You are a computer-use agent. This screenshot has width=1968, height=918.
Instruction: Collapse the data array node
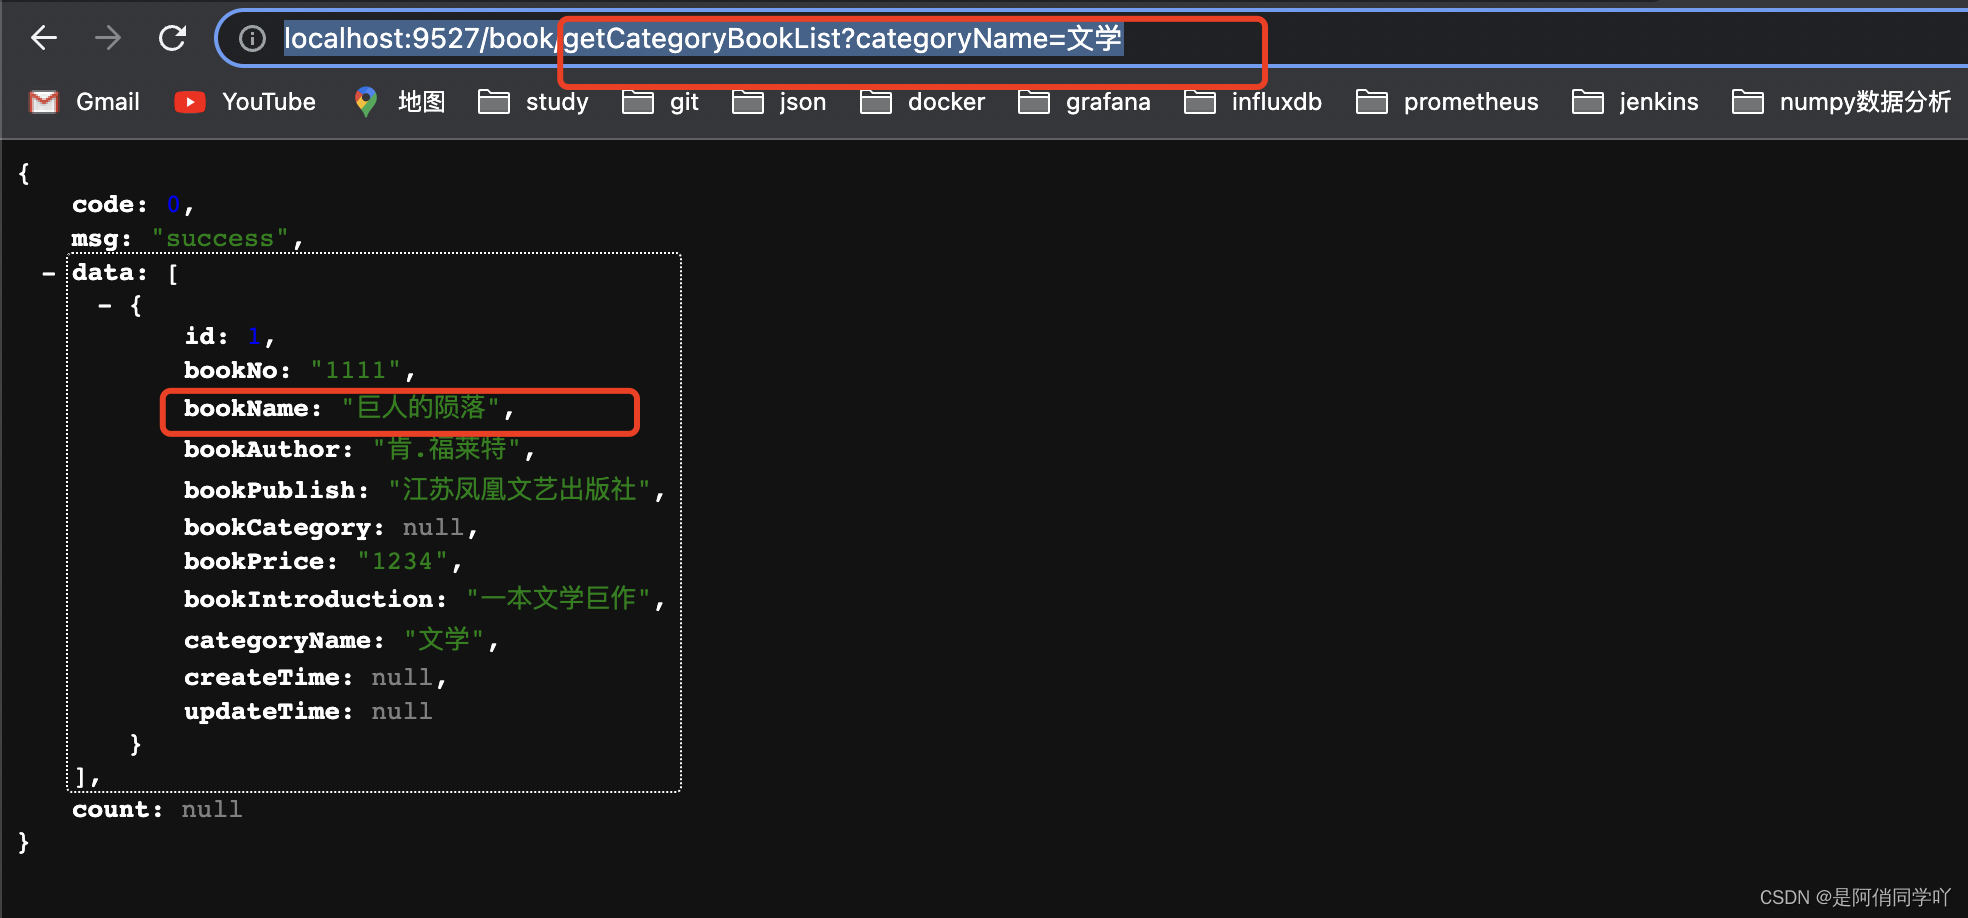point(48,273)
